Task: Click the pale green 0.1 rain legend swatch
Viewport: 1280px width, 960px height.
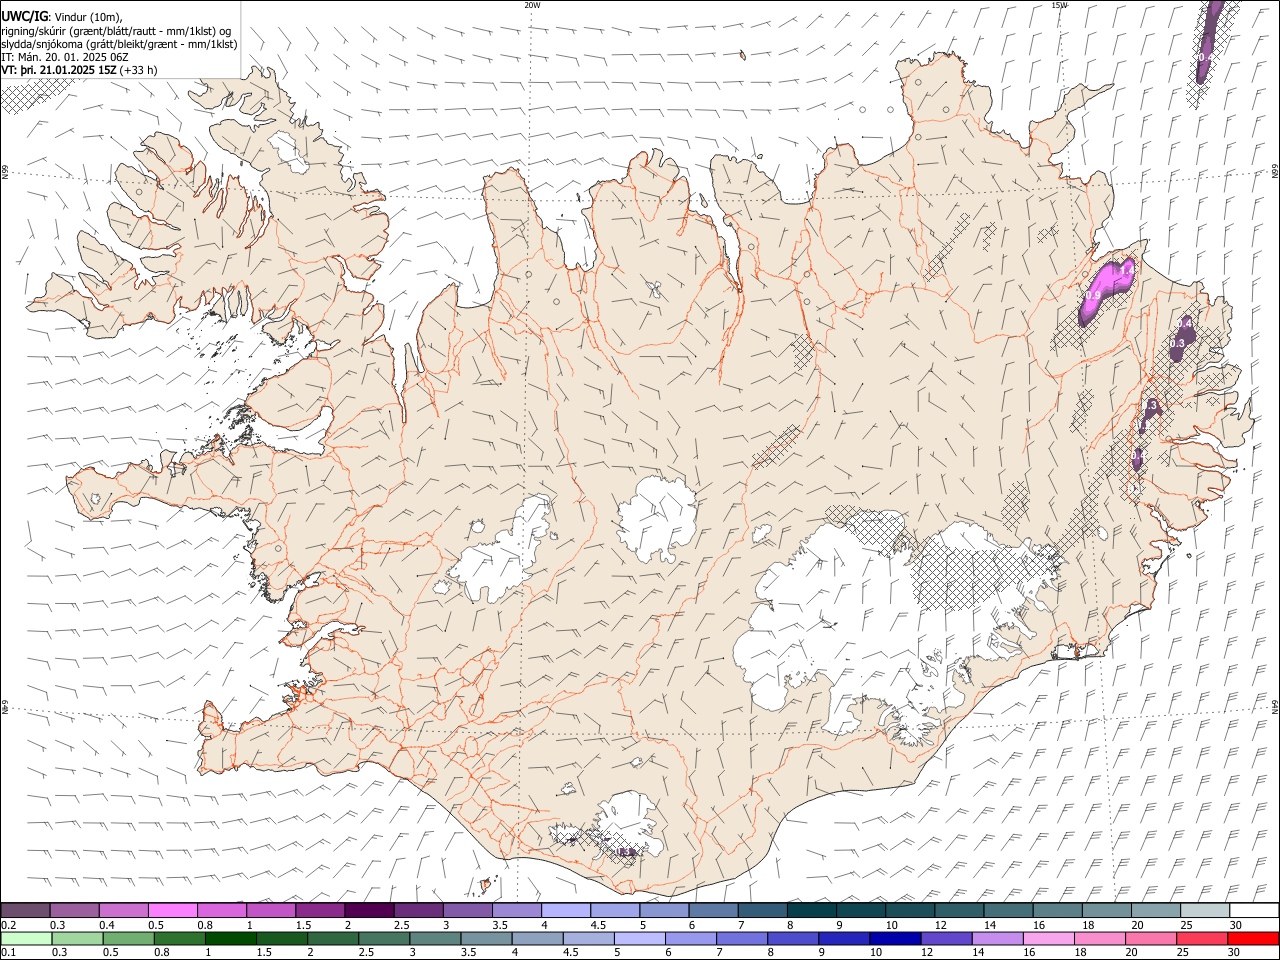Action: [x=25, y=939]
